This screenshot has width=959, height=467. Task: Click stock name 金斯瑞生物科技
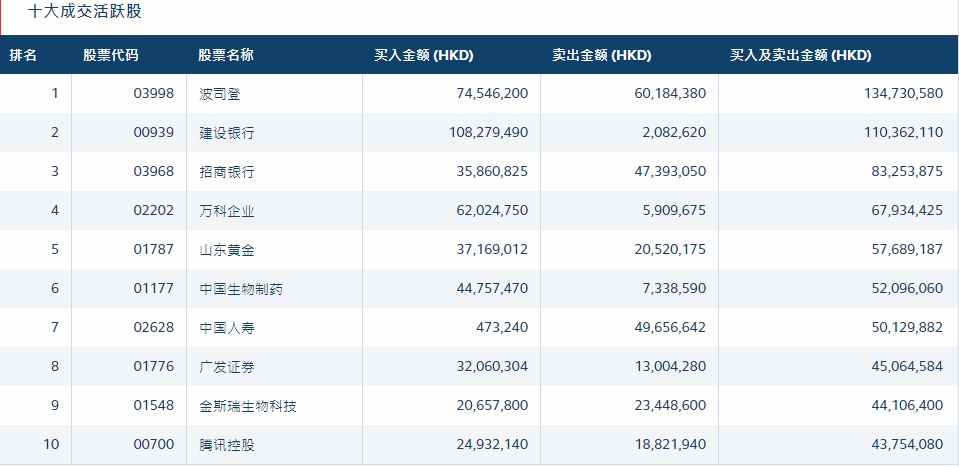(248, 406)
